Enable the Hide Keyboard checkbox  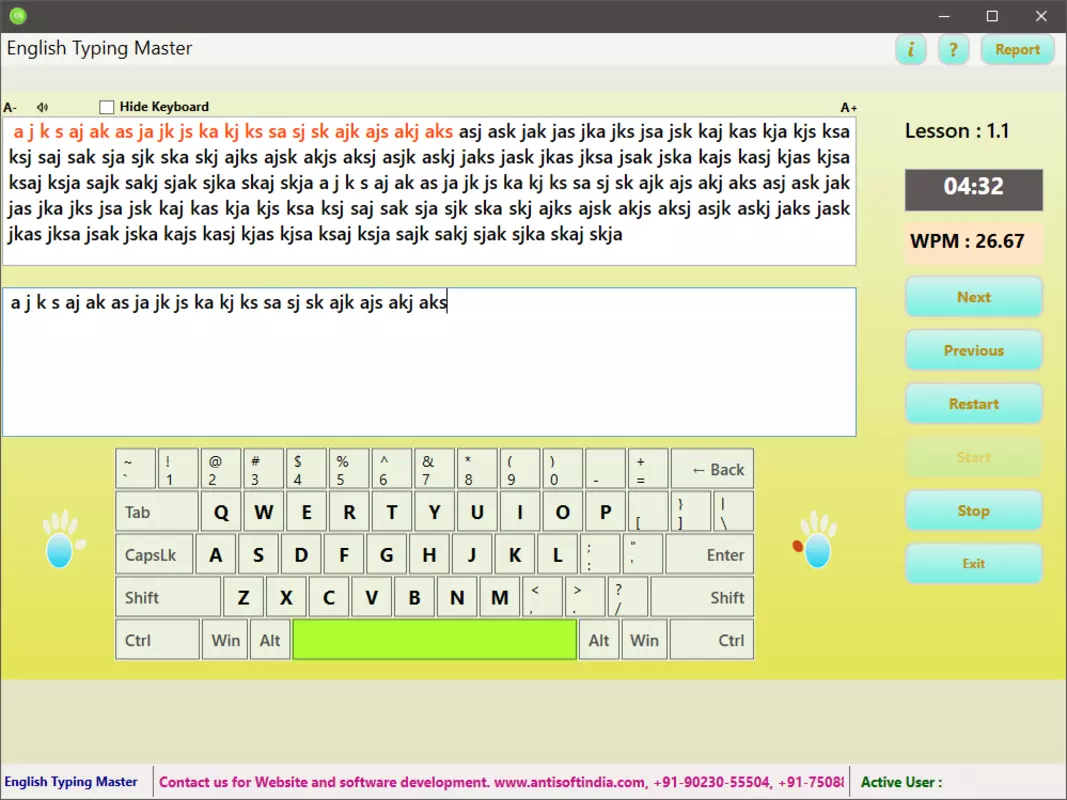107,107
